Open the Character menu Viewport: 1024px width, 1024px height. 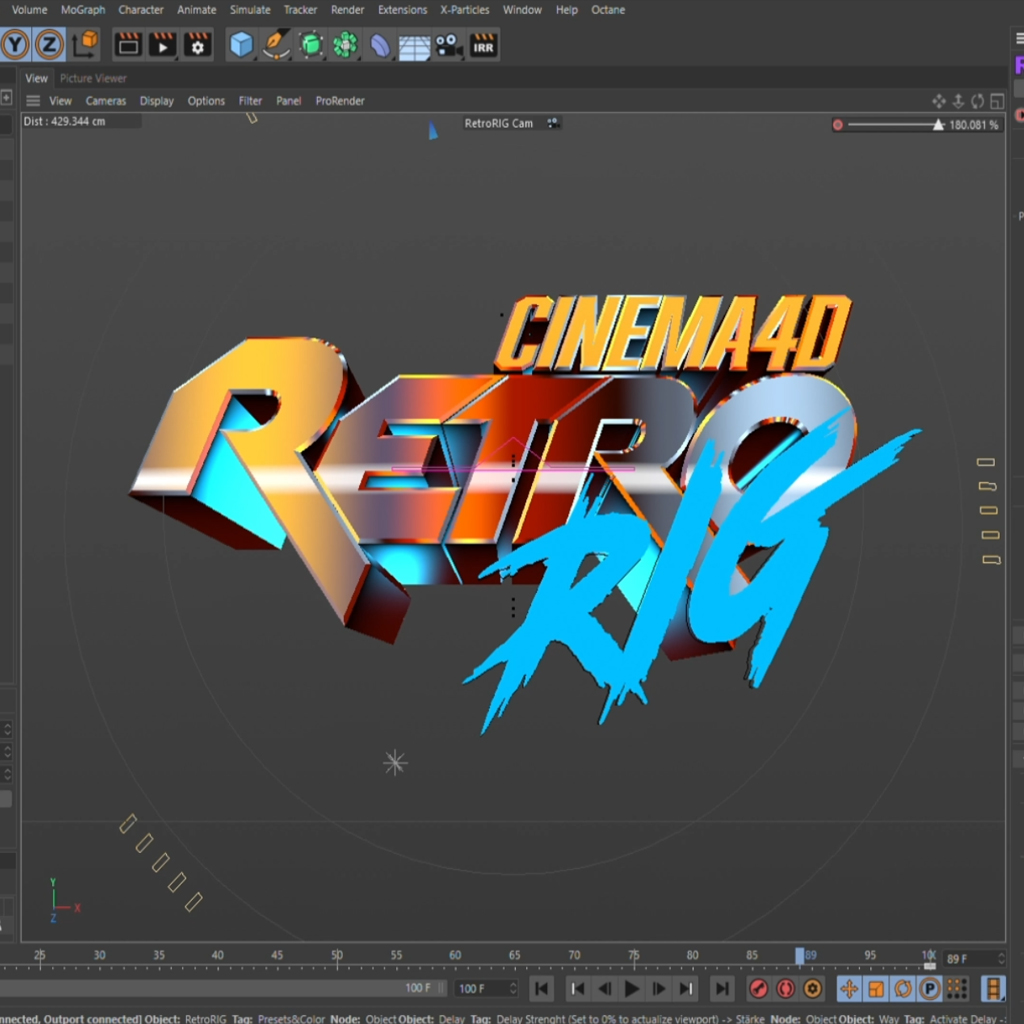click(140, 10)
